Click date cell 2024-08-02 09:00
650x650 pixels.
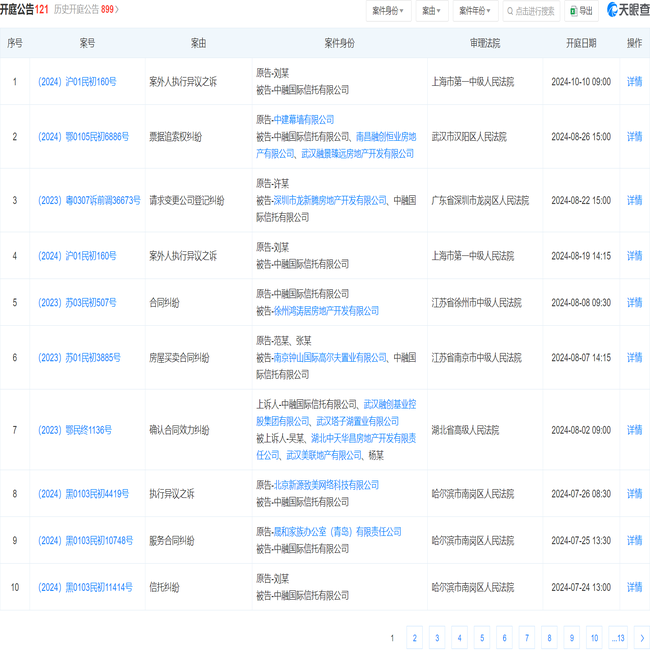coord(581,430)
